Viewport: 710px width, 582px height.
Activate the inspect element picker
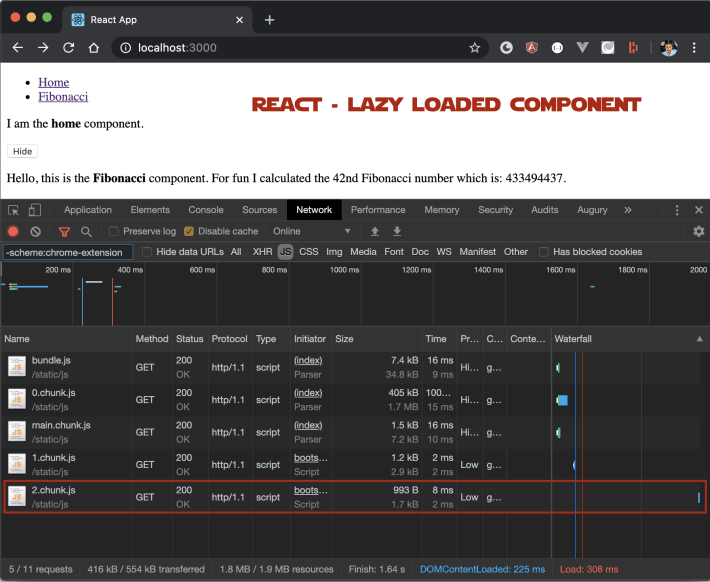pyautogui.click(x=13, y=210)
